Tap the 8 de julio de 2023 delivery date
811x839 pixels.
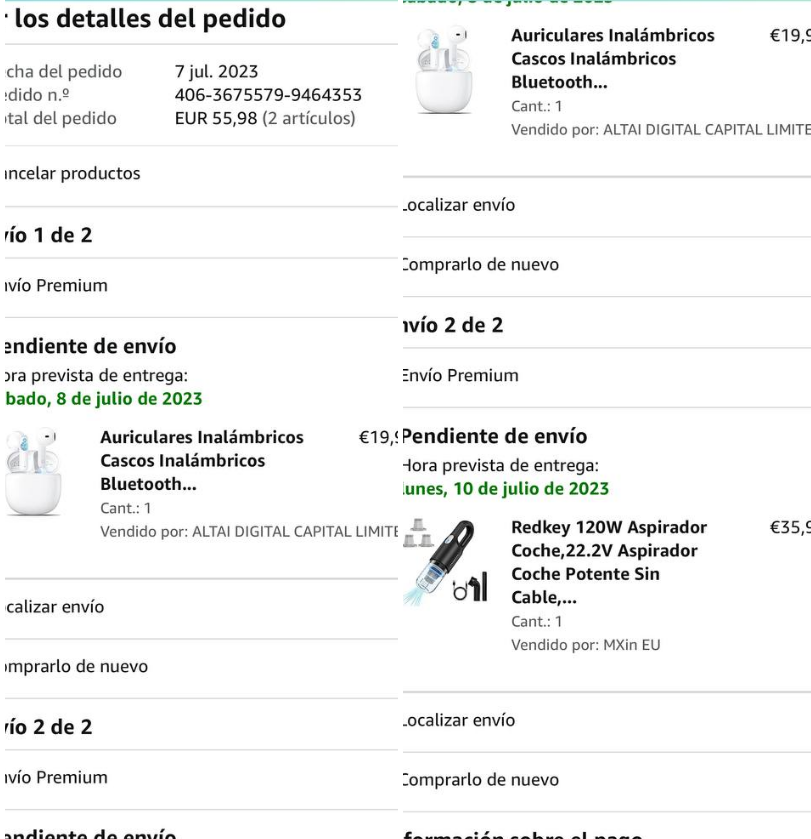103,399
